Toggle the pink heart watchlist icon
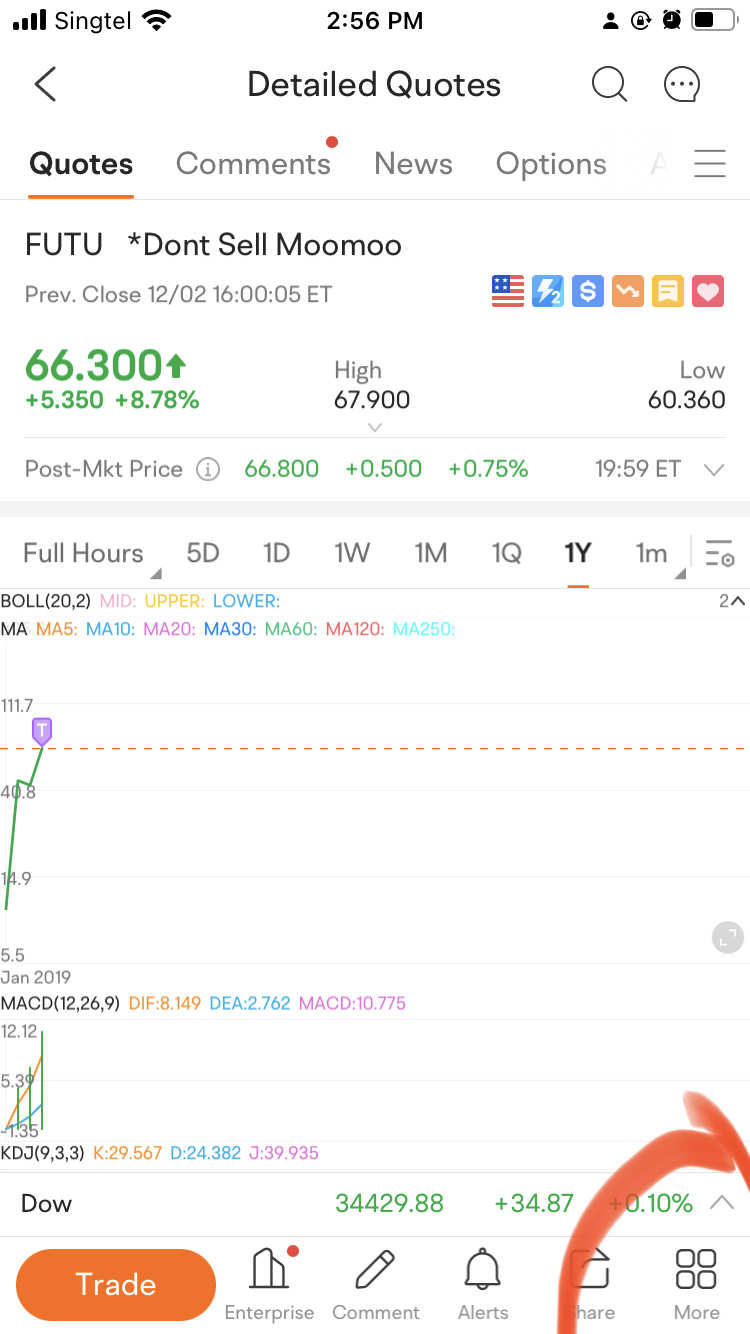 (x=708, y=291)
